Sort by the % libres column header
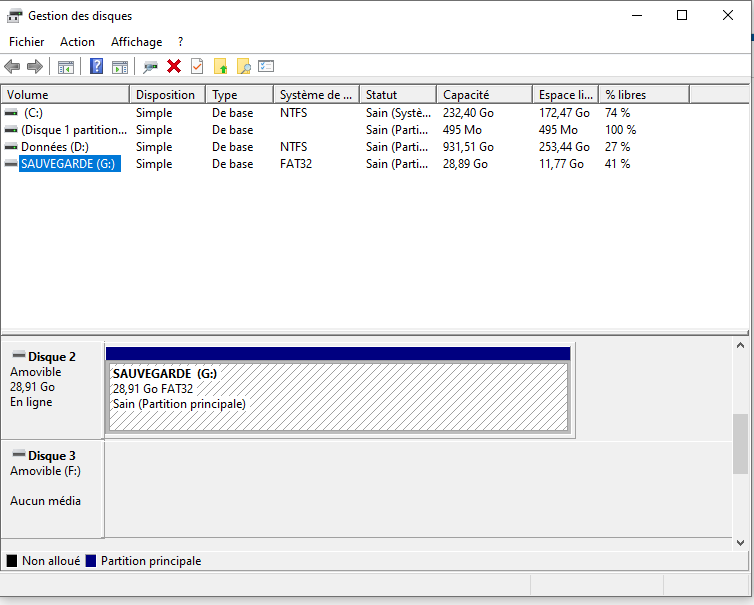 (644, 95)
